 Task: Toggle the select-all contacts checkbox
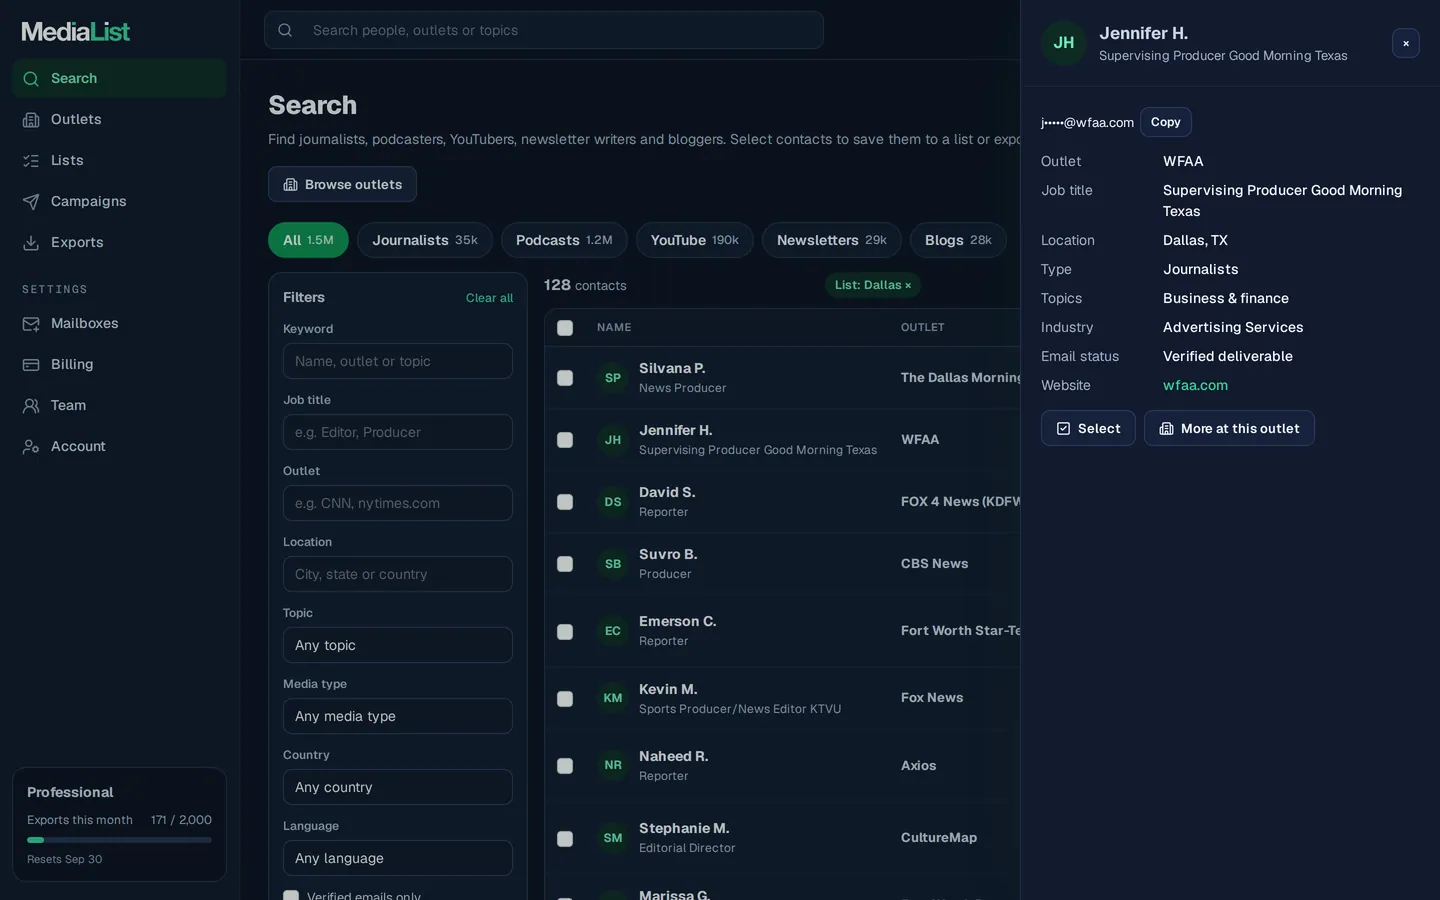[x=565, y=328]
